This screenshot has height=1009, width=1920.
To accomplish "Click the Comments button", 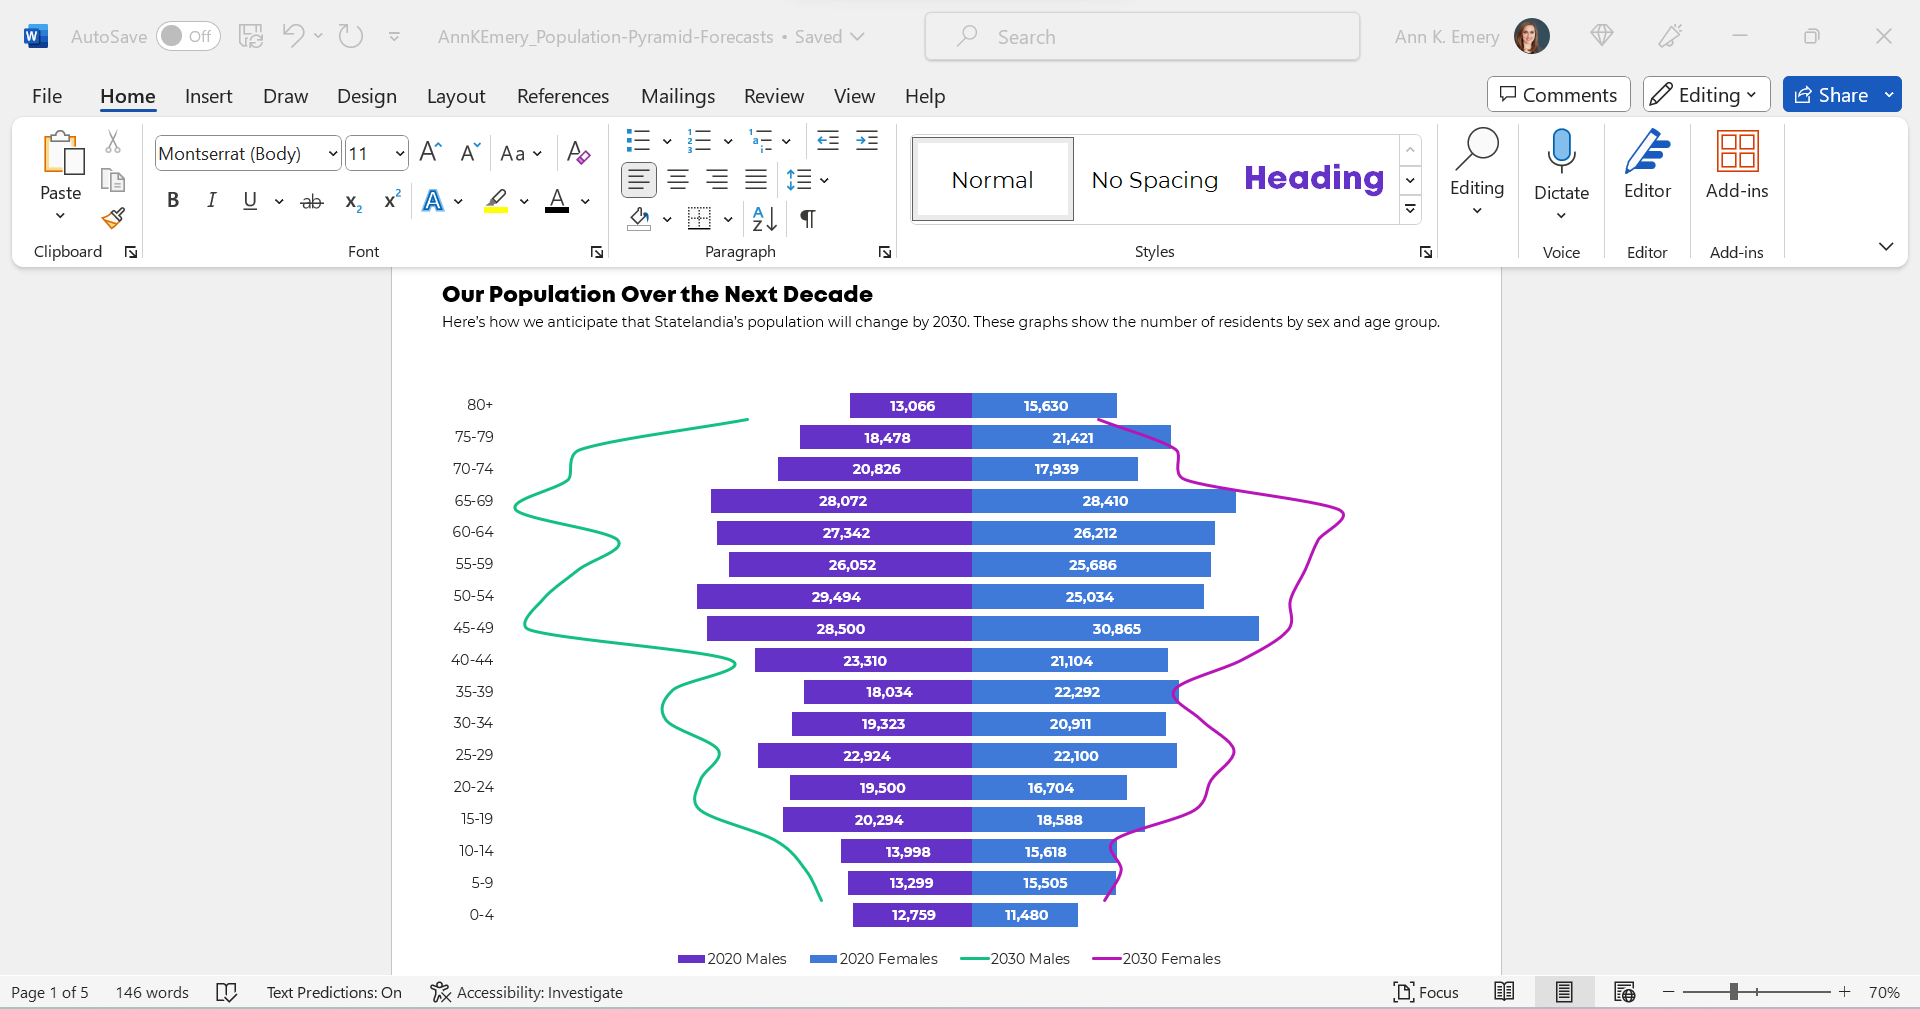I will click(1558, 94).
